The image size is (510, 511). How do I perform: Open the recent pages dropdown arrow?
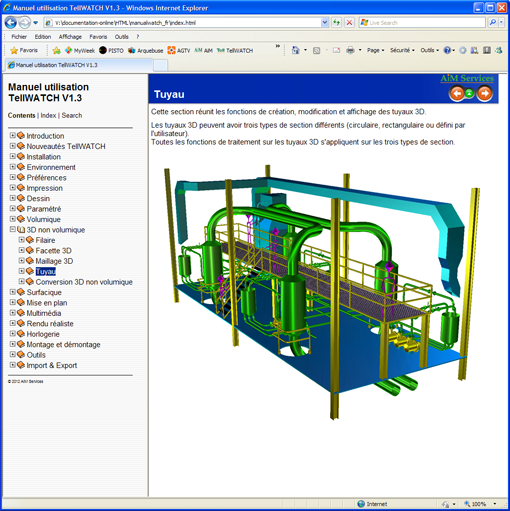click(35, 23)
